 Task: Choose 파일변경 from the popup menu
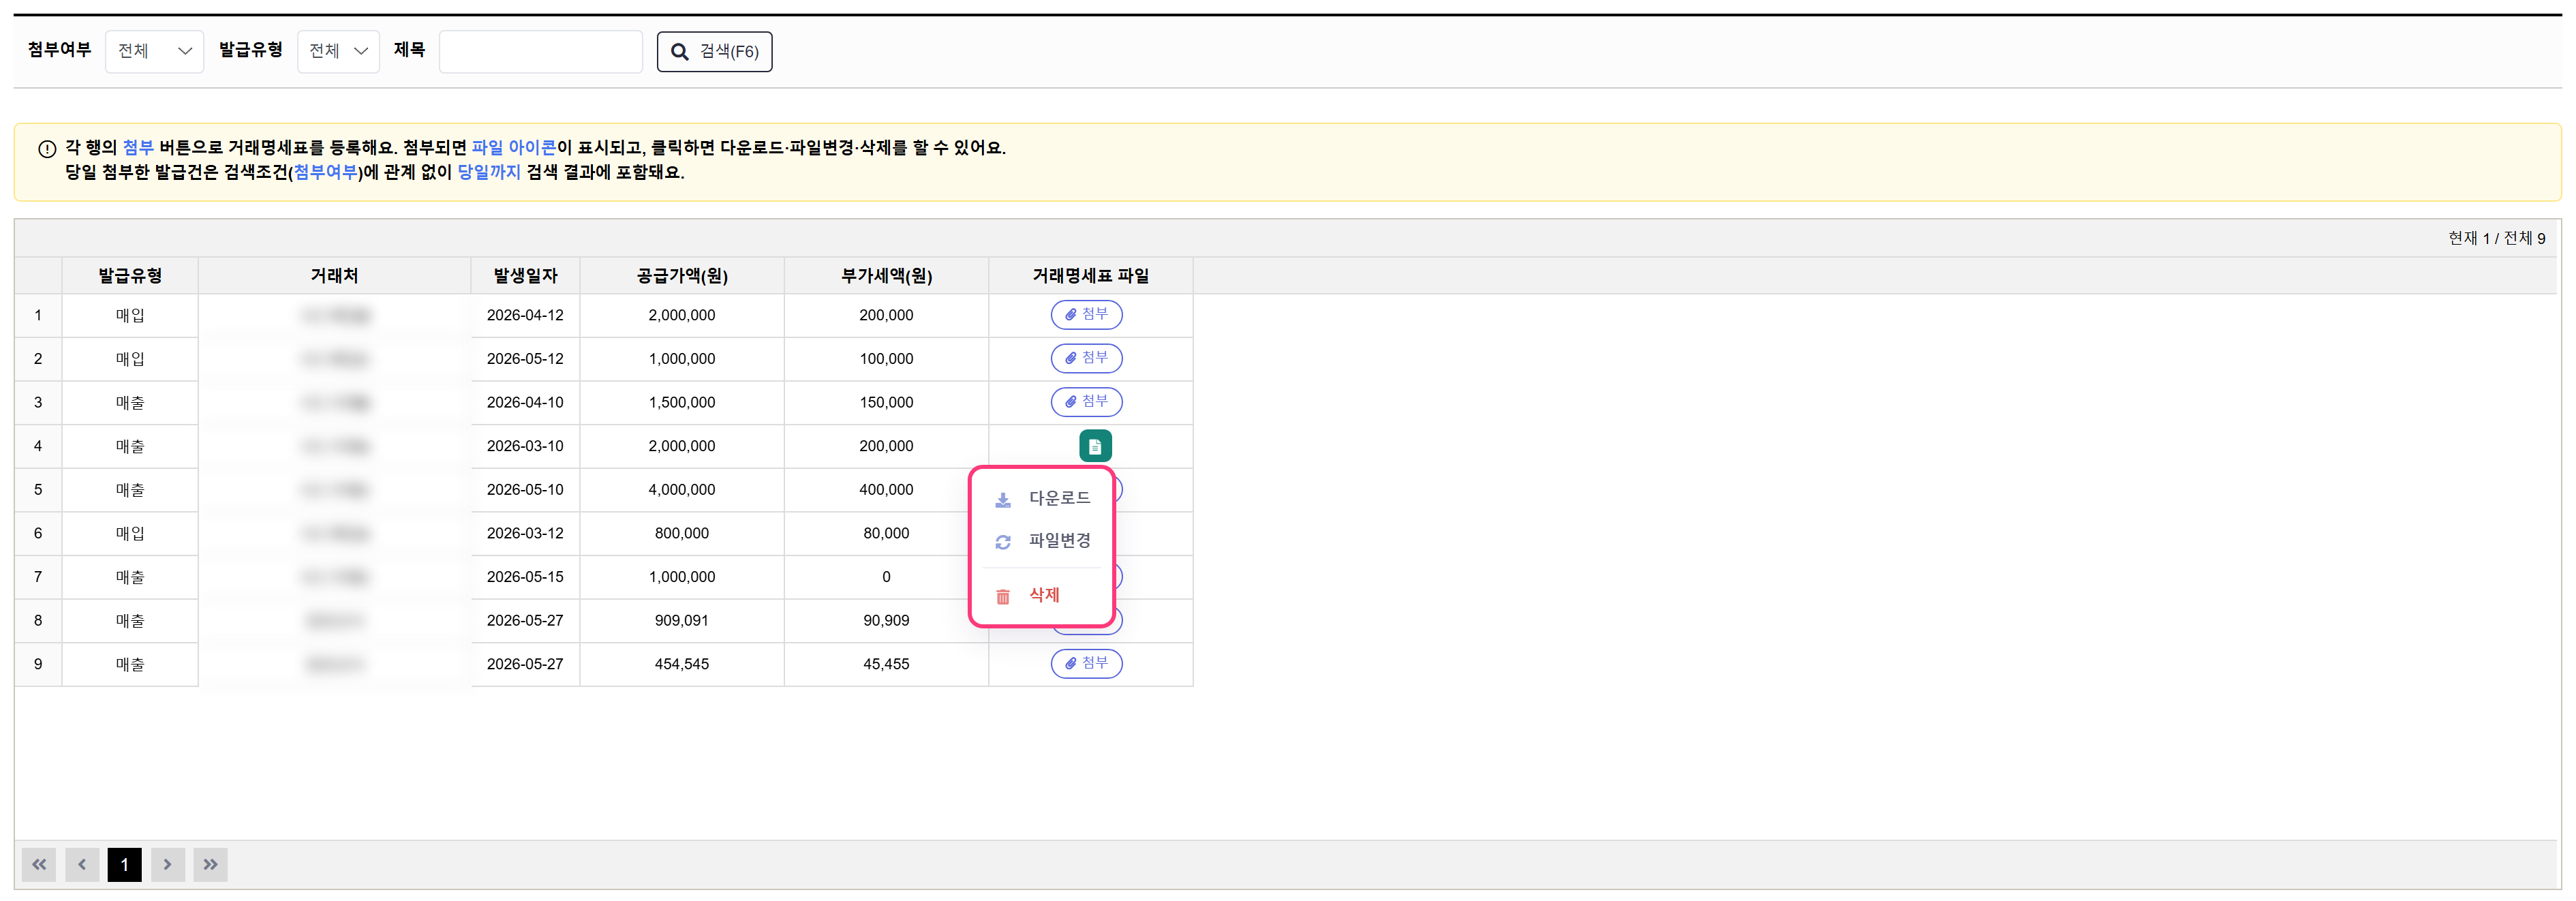1042,541
